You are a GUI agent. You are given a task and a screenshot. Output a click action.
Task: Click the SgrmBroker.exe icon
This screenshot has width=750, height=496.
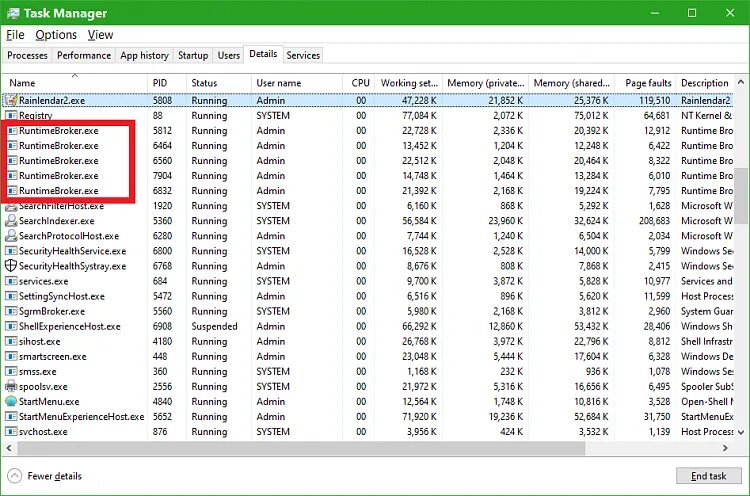click(11, 311)
